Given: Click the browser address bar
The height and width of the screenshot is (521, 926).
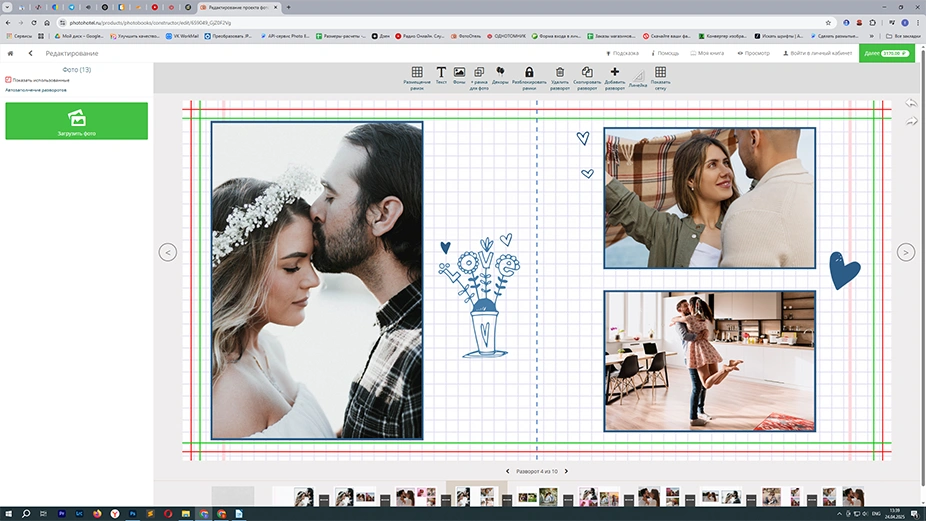Looking at the screenshot, I should point(443,22).
